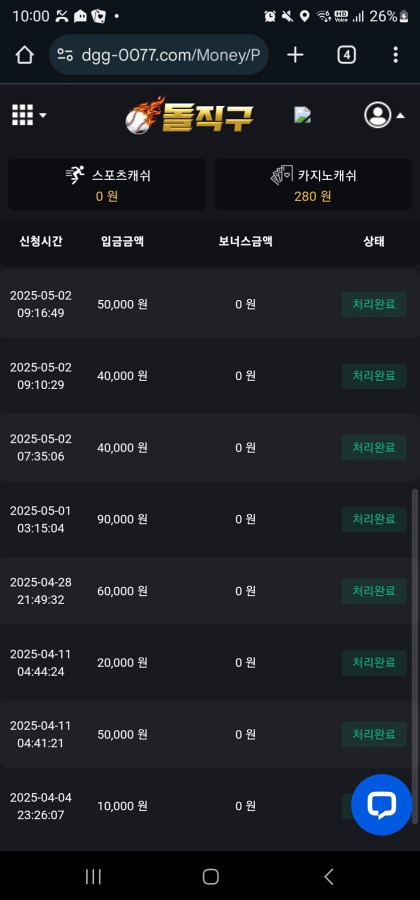Open the grid menu icon
The width and height of the screenshot is (420, 900).
point(22,115)
